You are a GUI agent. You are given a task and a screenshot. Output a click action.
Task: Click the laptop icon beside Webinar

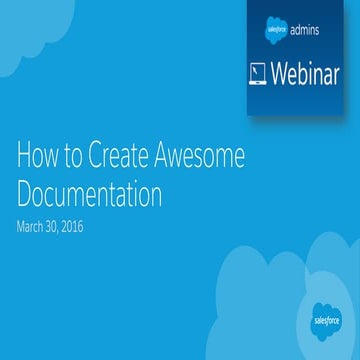click(x=258, y=74)
